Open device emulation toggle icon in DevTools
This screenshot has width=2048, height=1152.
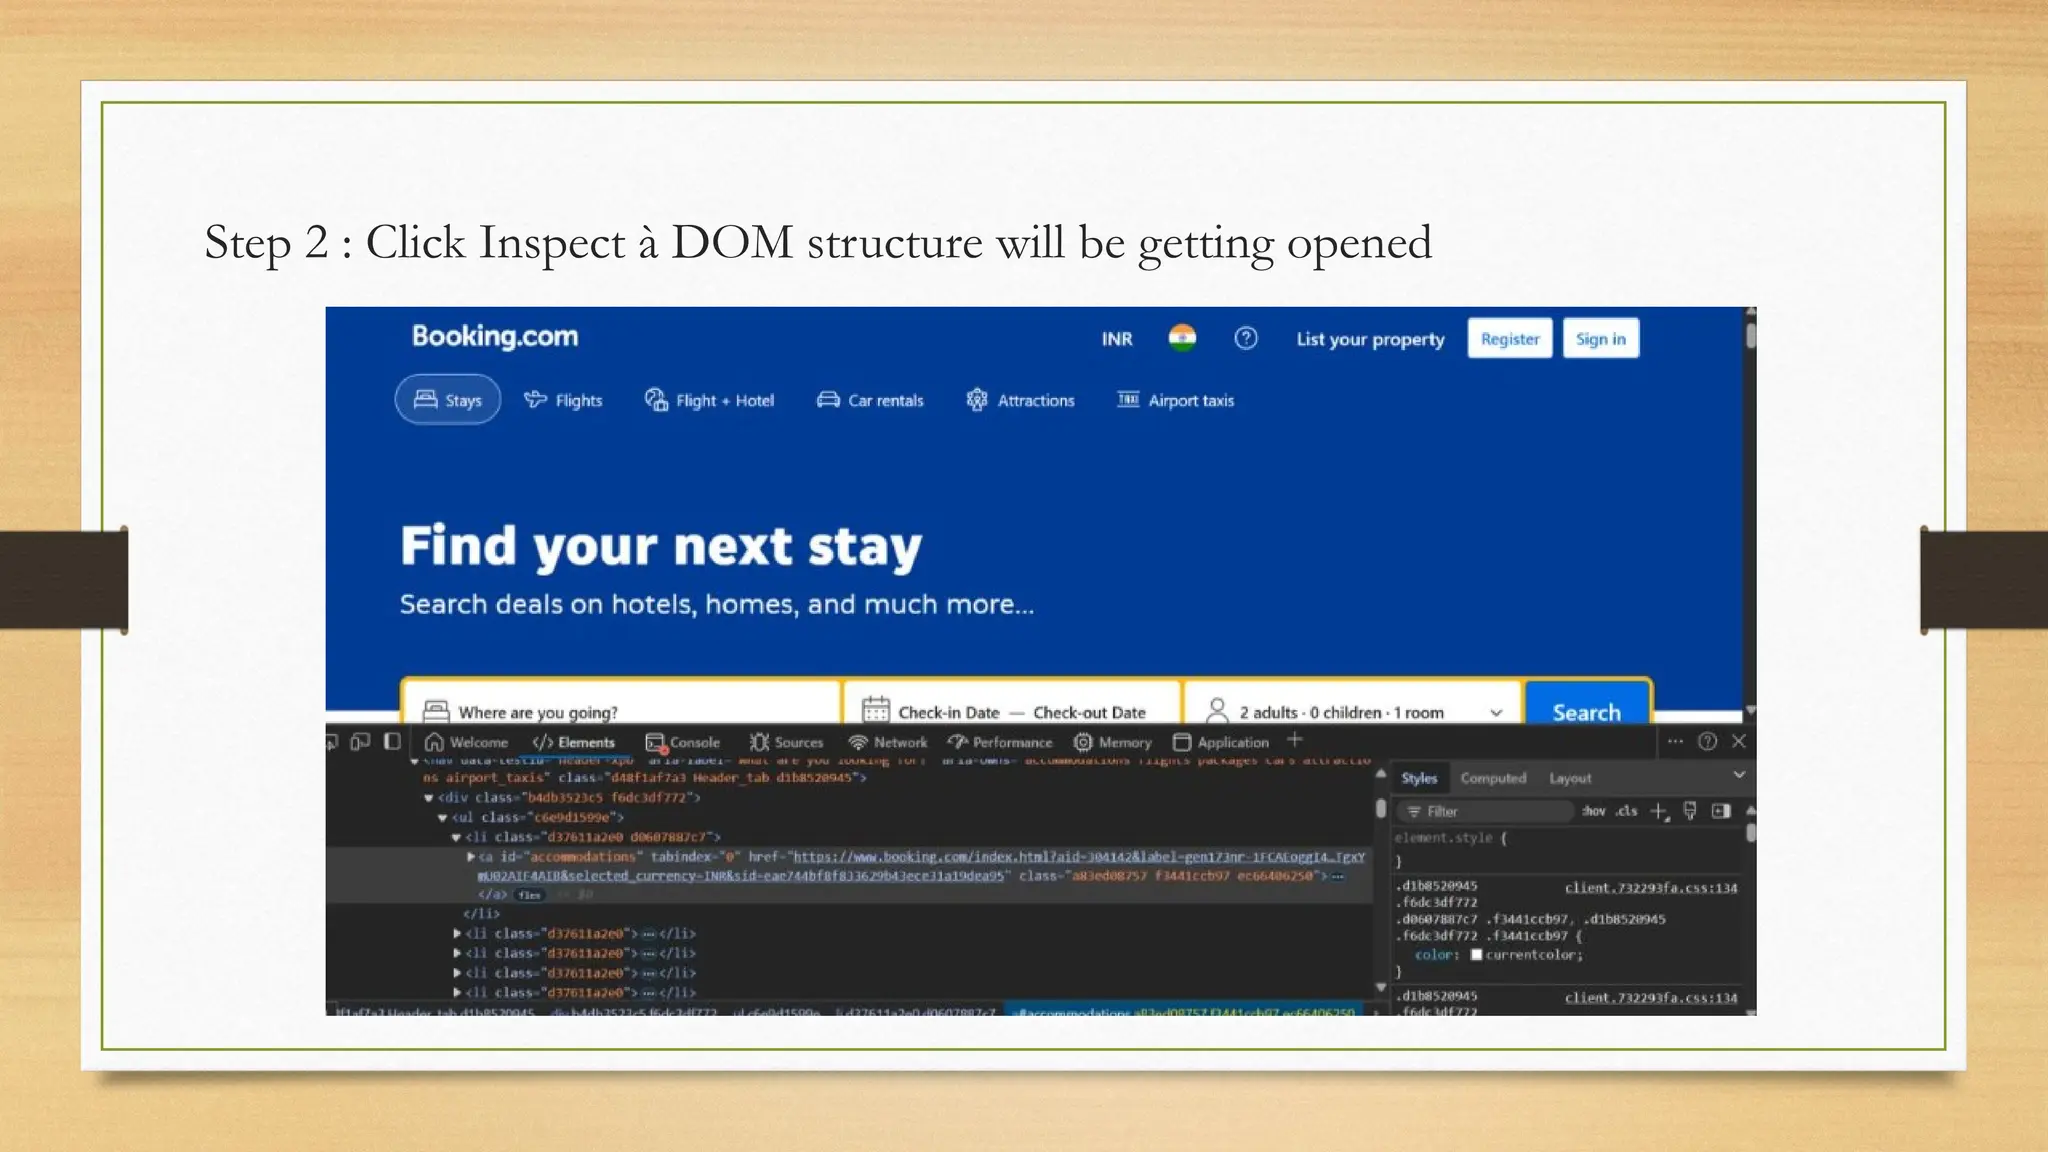pos(360,741)
